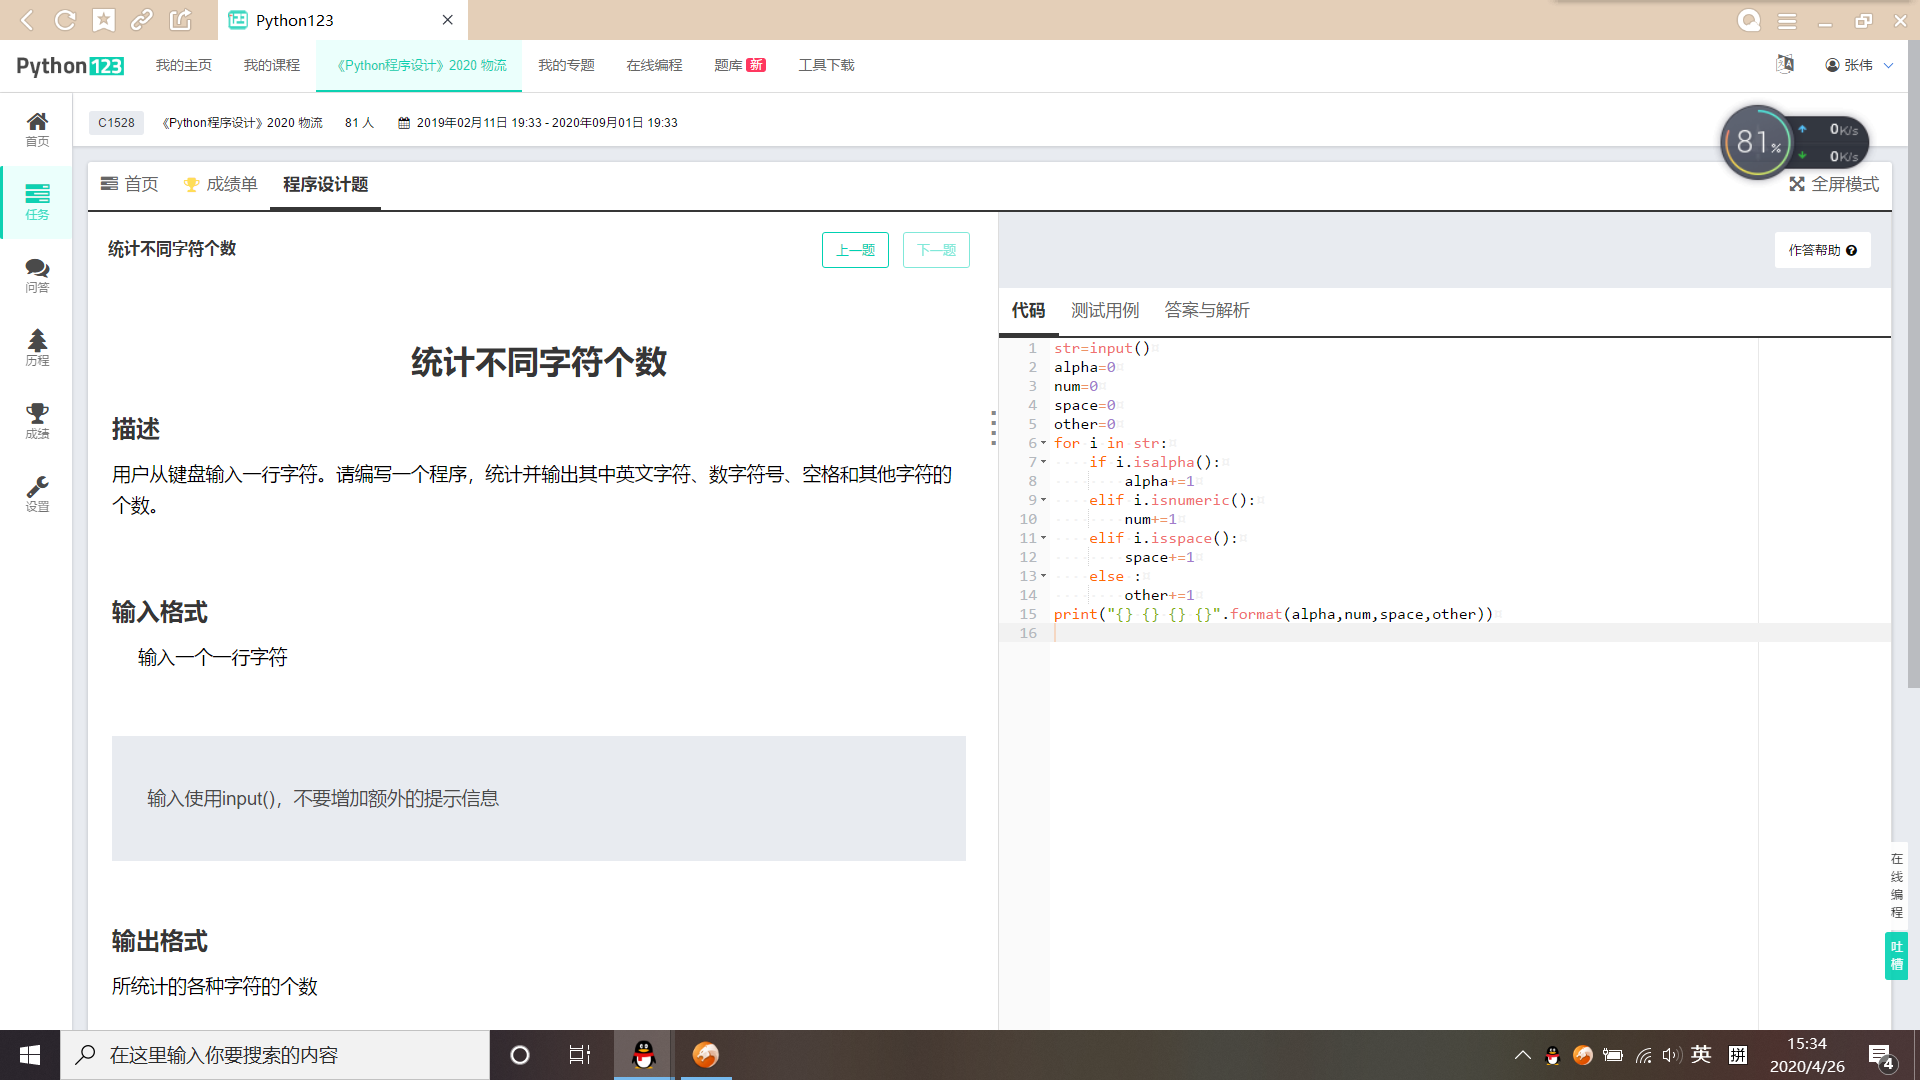Open the 成绩 trophy sidebar icon

click(37, 420)
